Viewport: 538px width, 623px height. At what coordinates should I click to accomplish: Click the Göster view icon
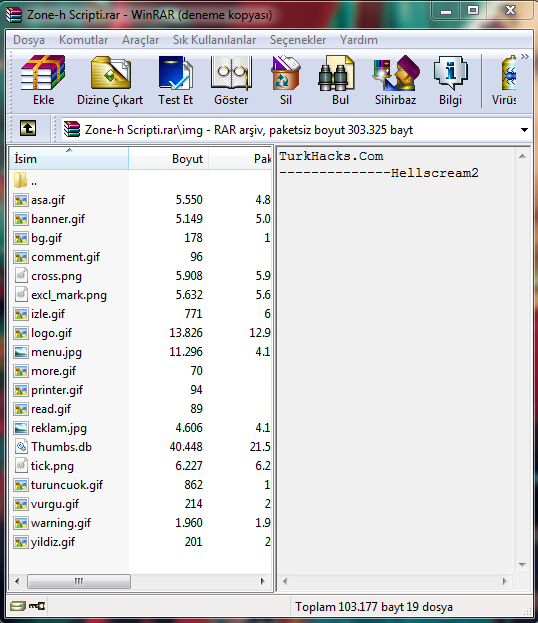click(x=231, y=81)
